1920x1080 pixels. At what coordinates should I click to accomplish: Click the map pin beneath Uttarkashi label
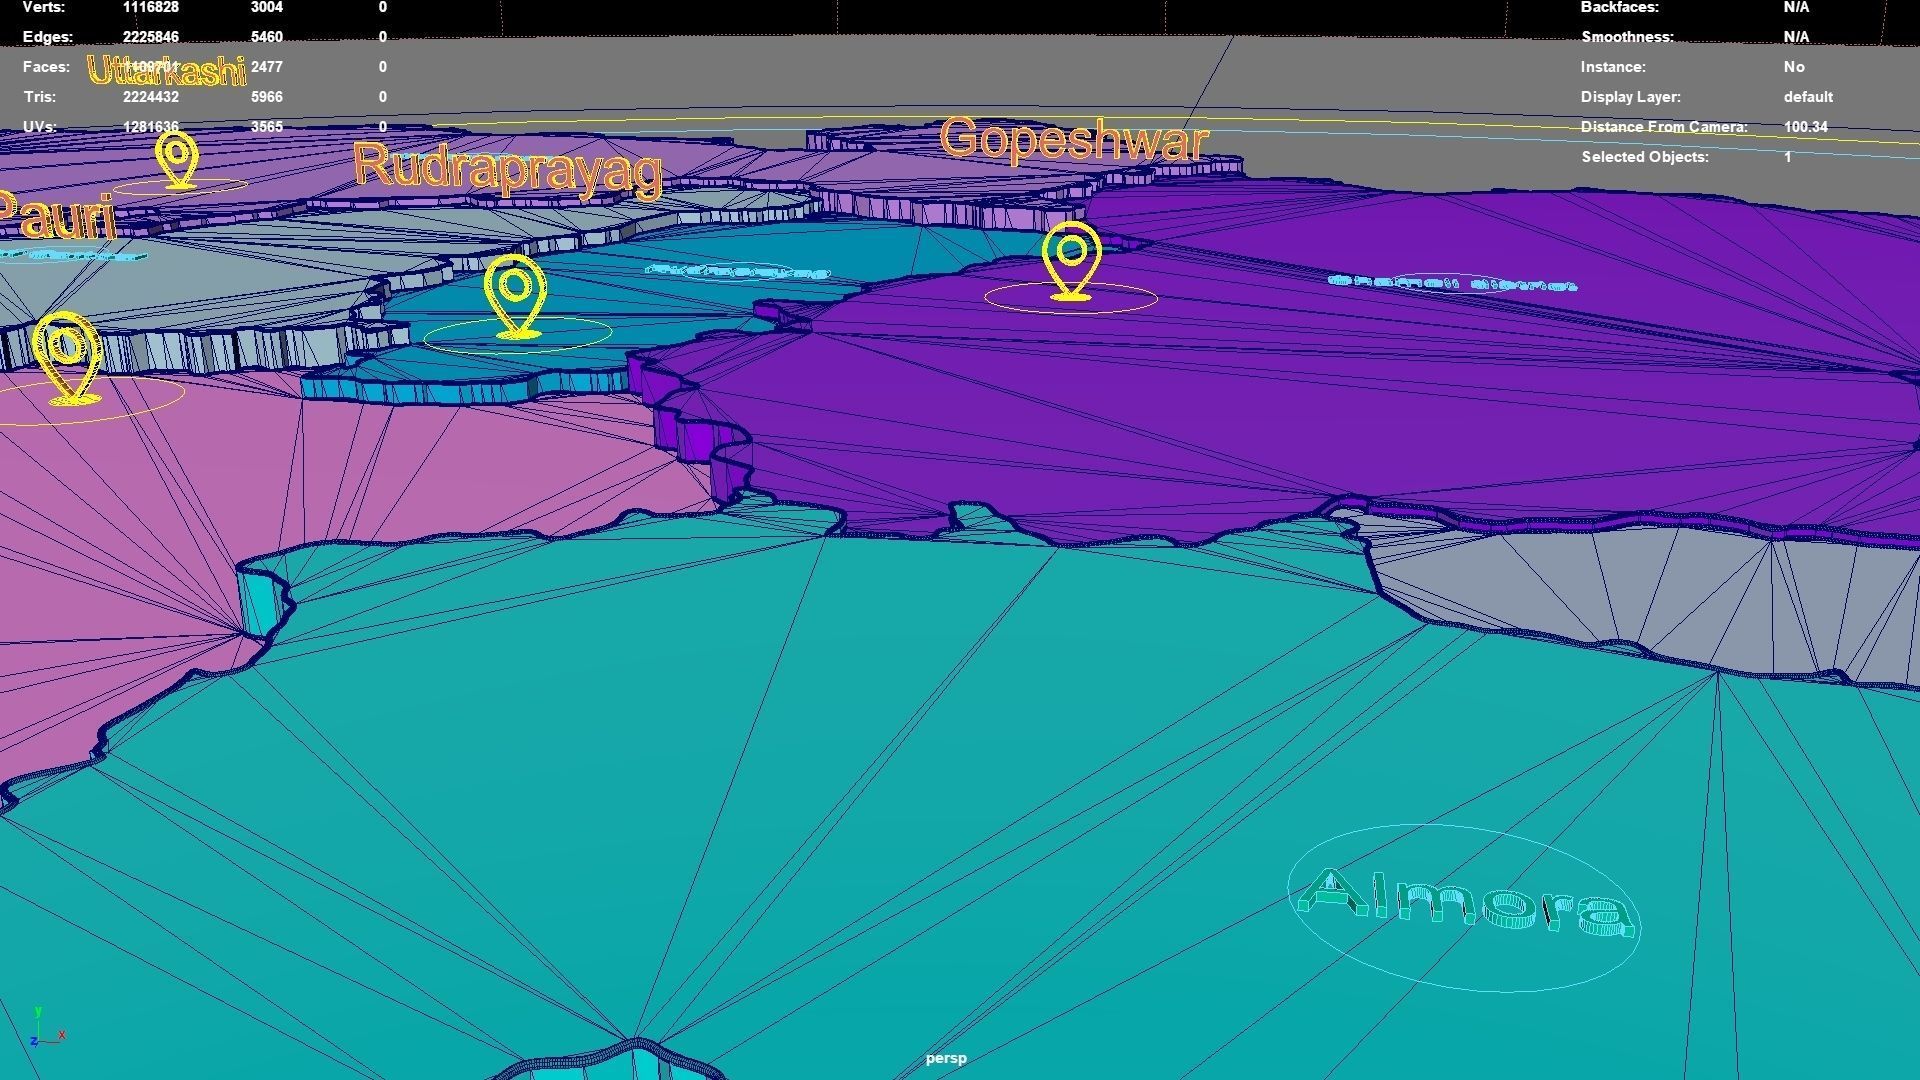pos(178,160)
